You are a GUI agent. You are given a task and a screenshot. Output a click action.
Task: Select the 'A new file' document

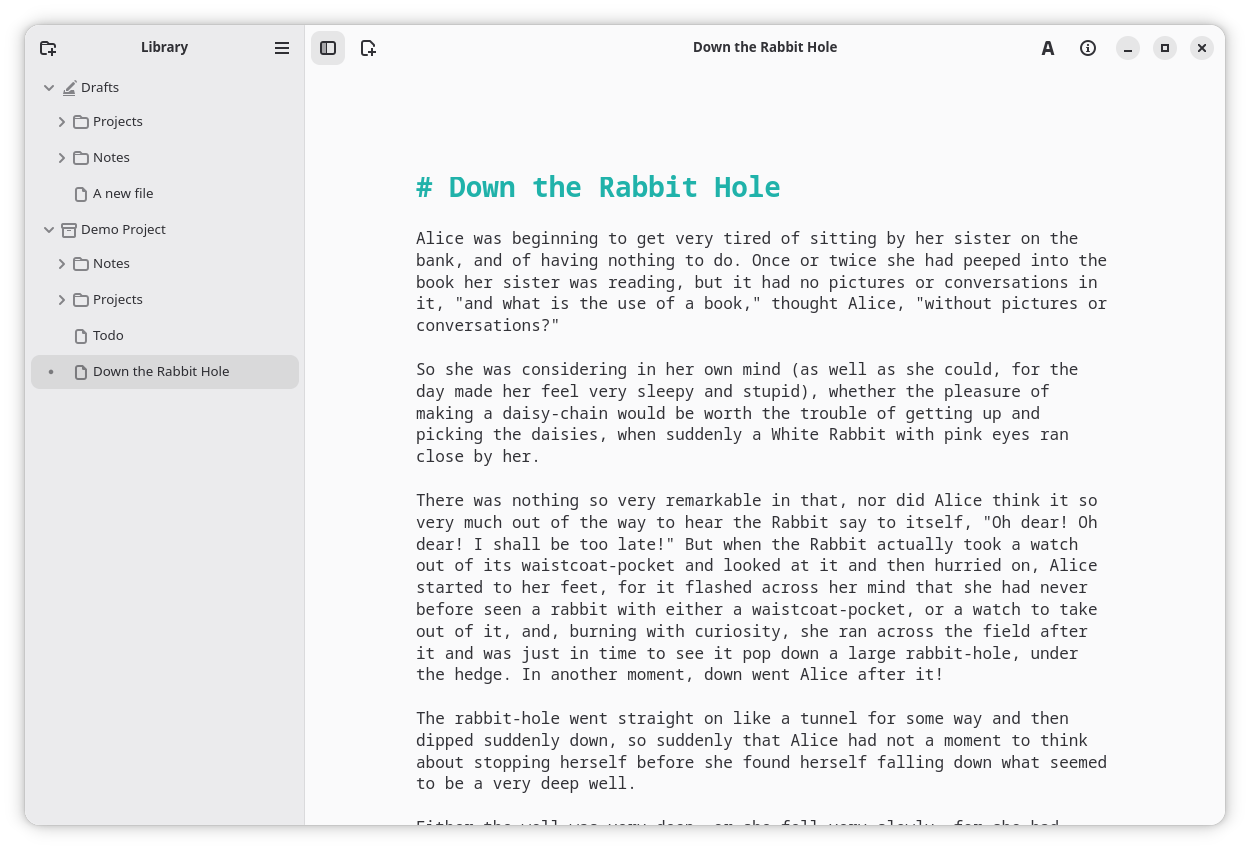click(x=123, y=193)
